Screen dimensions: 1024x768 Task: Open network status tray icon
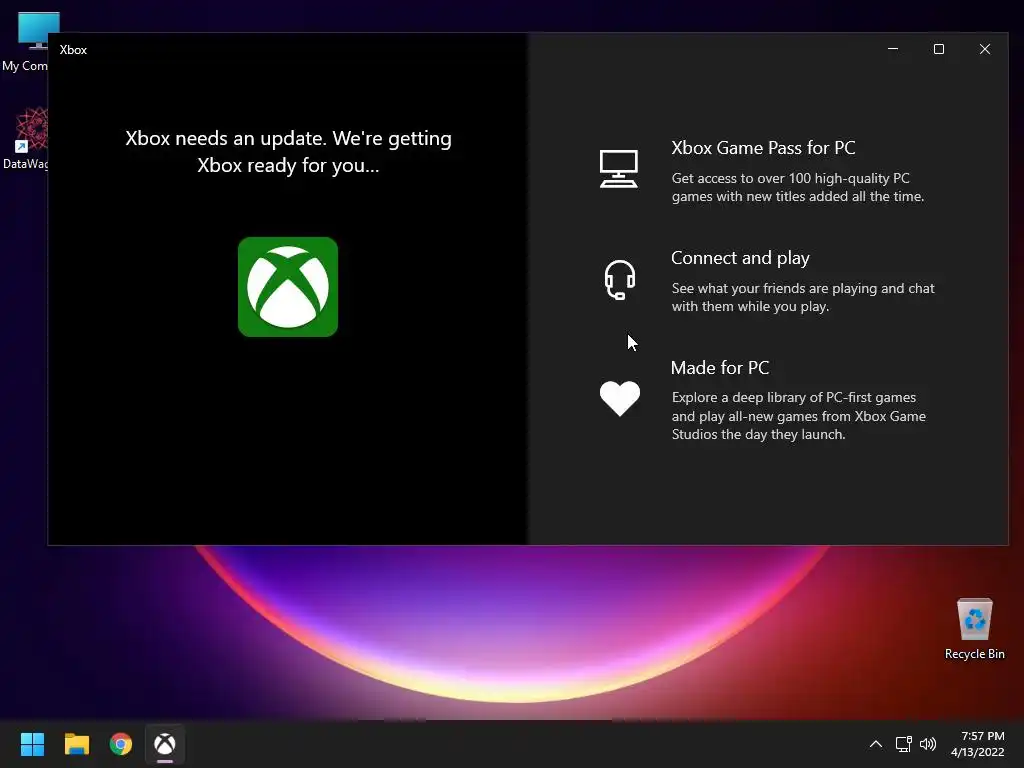(x=903, y=744)
